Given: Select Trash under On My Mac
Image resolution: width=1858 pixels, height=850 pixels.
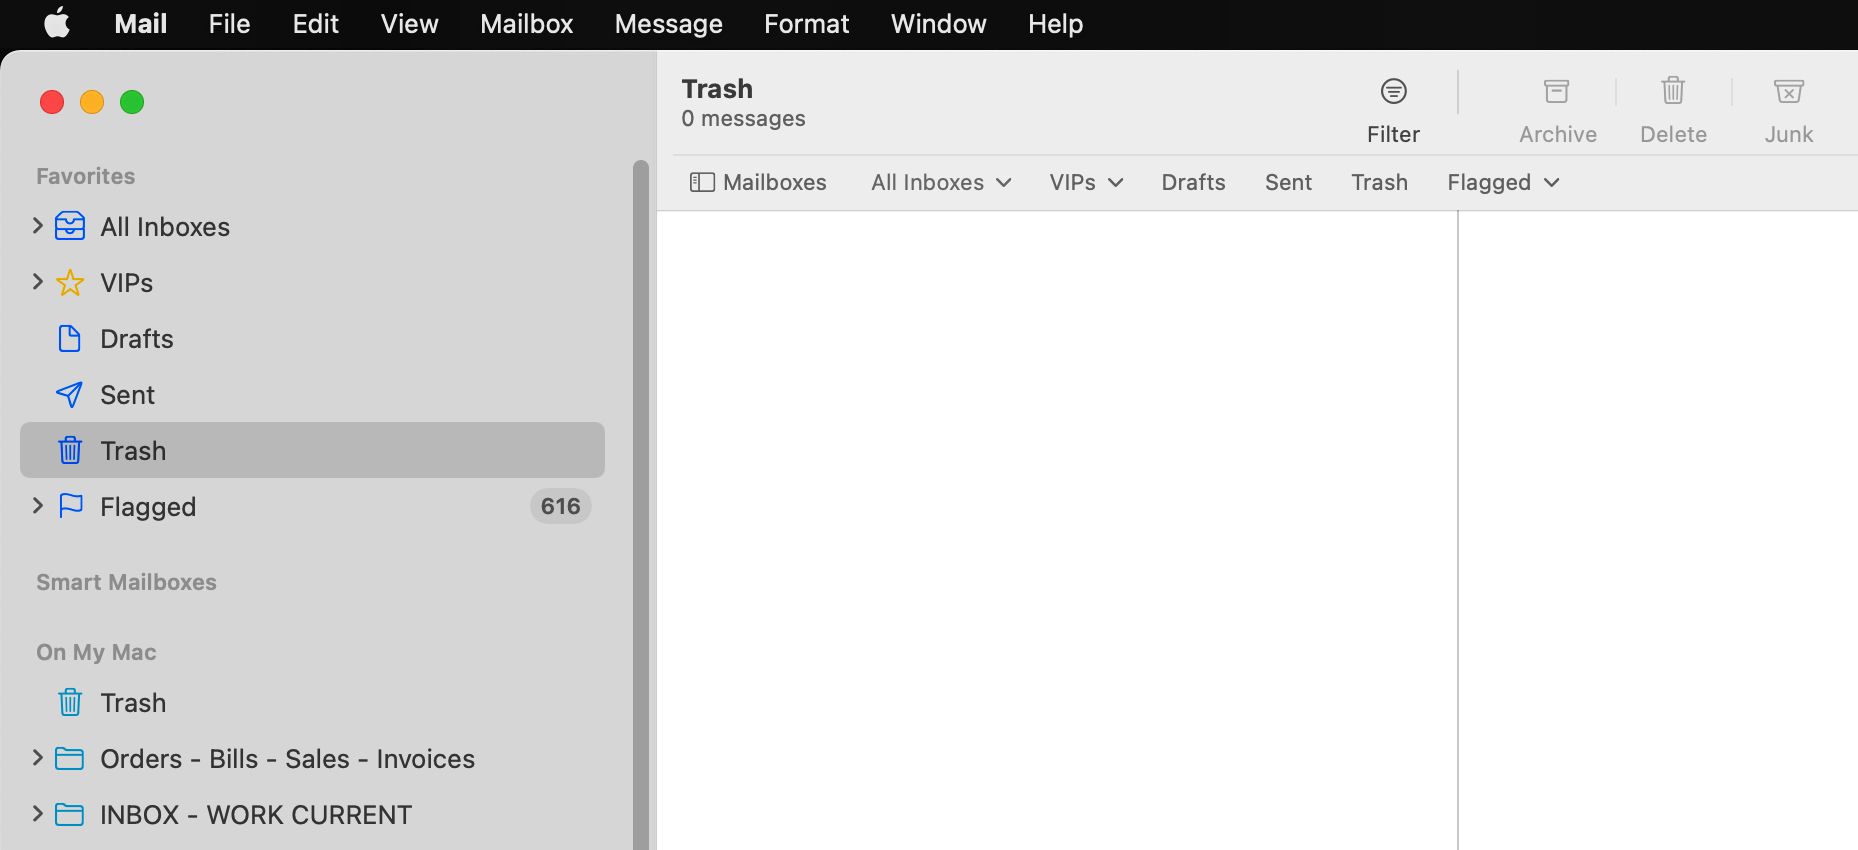Looking at the screenshot, I should pyautogui.click(x=312, y=702).
